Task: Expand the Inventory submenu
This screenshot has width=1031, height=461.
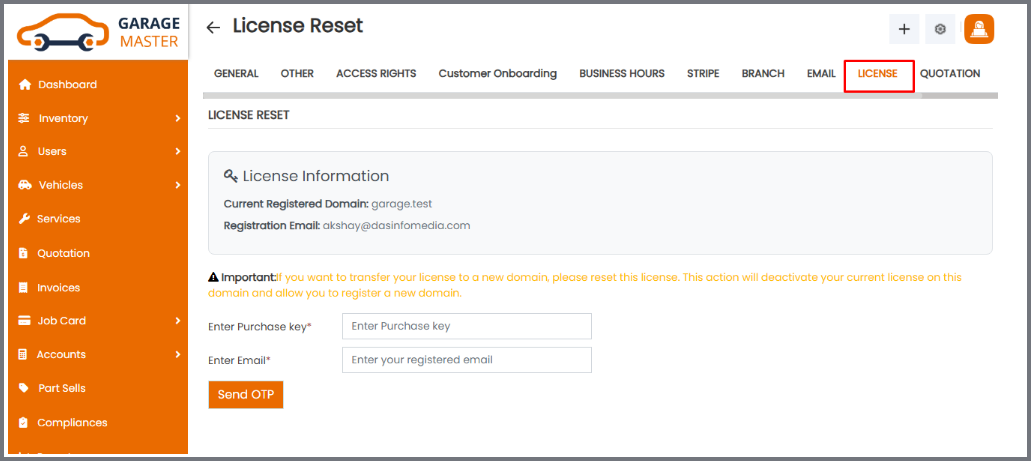Action: pos(177,119)
